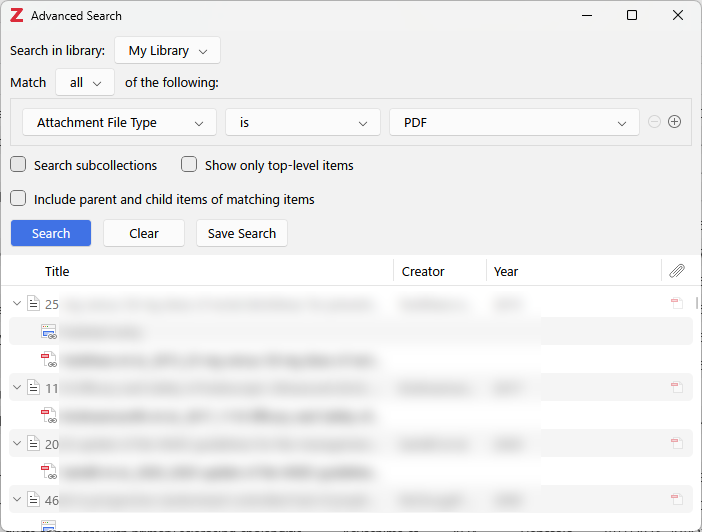The height and width of the screenshot is (532, 702).
Task: Select document icon of item starting with 20
Action: [33, 443]
